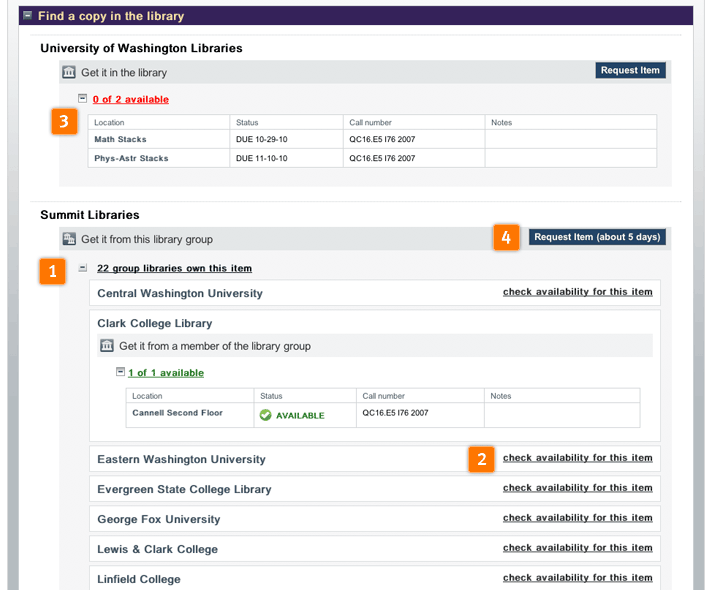Collapse the '0 of 2 available' list
The image size is (718, 590).
click(83, 98)
